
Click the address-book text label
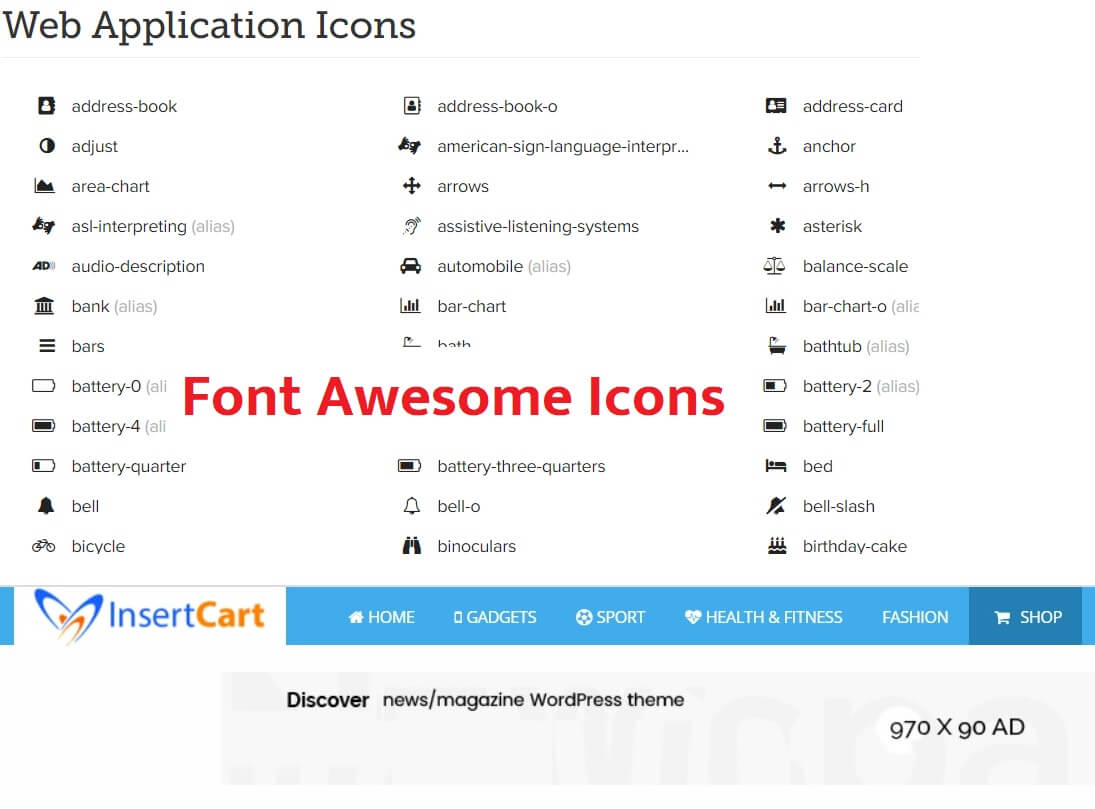pos(124,106)
